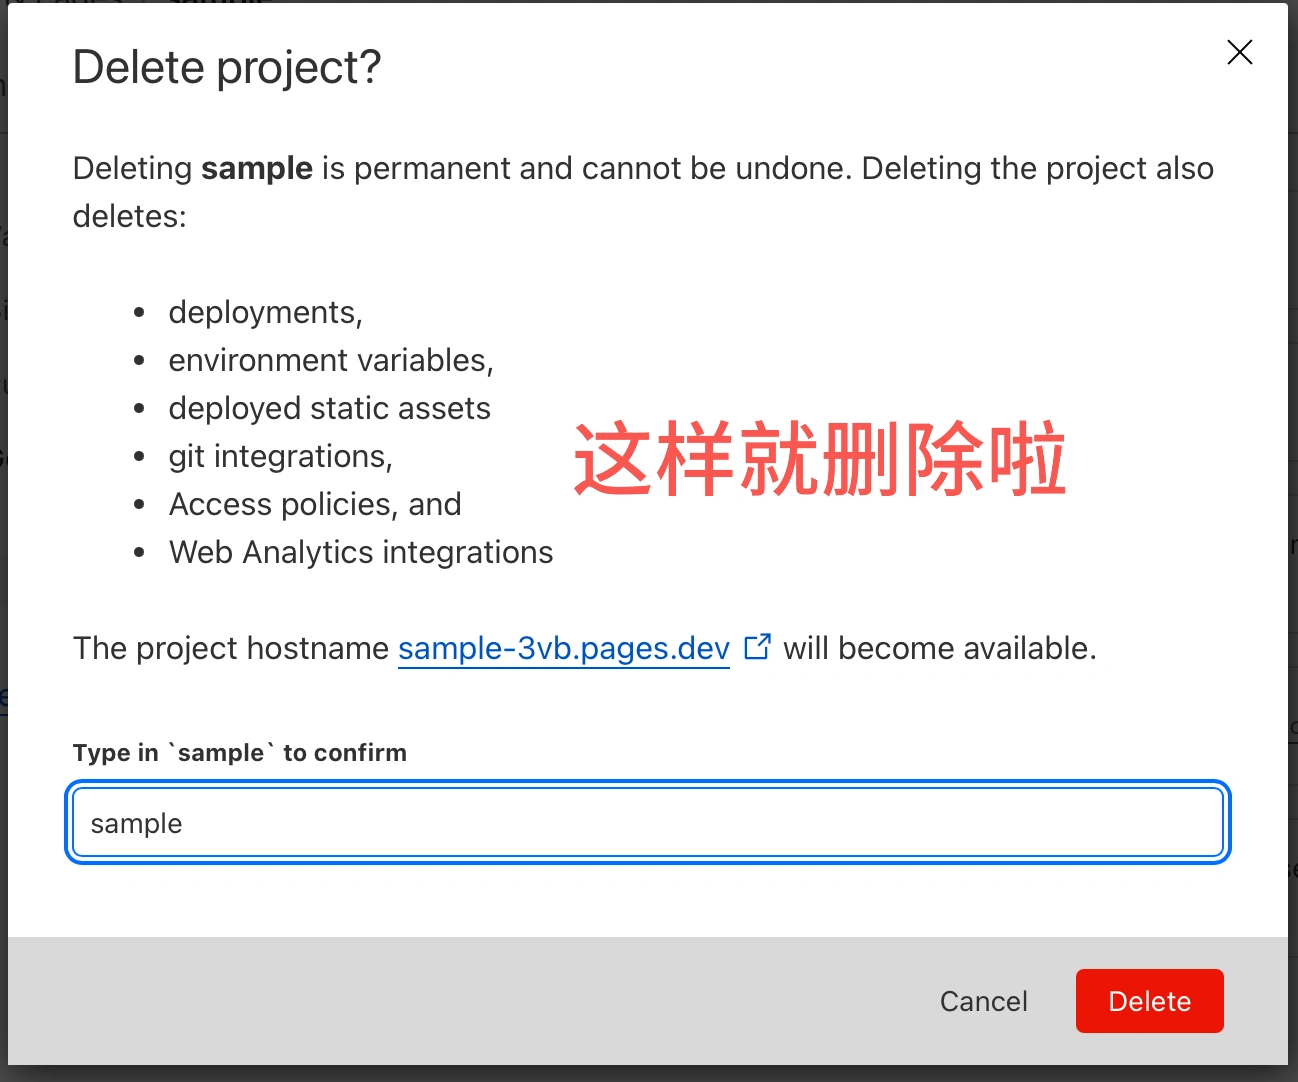The width and height of the screenshot is (1298, 1082).
Task: Focus the confirmation text input field
Action: pos(648,823)
